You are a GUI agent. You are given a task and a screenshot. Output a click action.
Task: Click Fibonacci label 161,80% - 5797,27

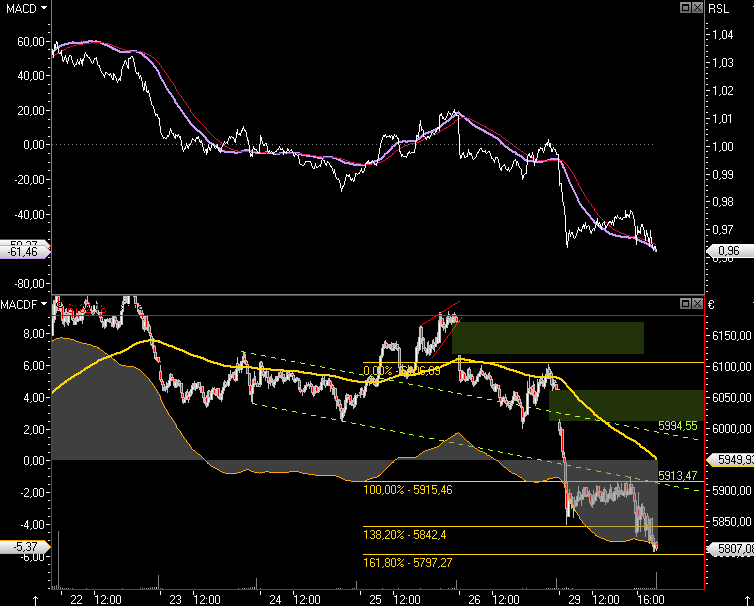408,562
